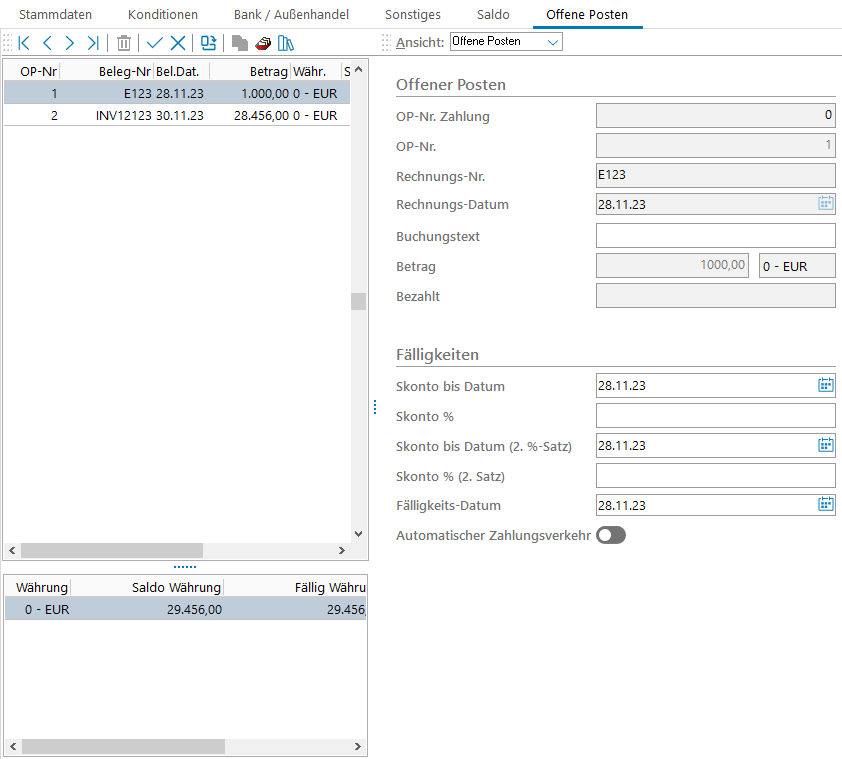Go to the next record arrow
This screenshot has height=759, width=842.
[70, 43]
